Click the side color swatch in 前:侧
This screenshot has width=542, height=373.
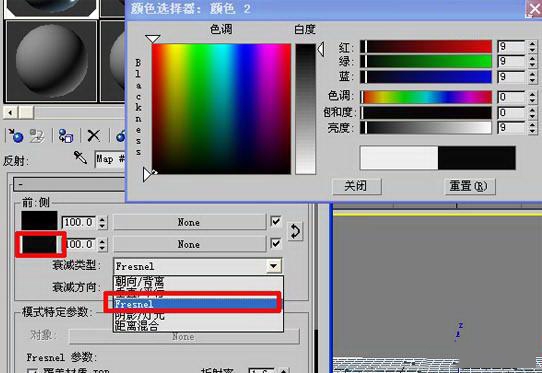[x=39, y=244]
